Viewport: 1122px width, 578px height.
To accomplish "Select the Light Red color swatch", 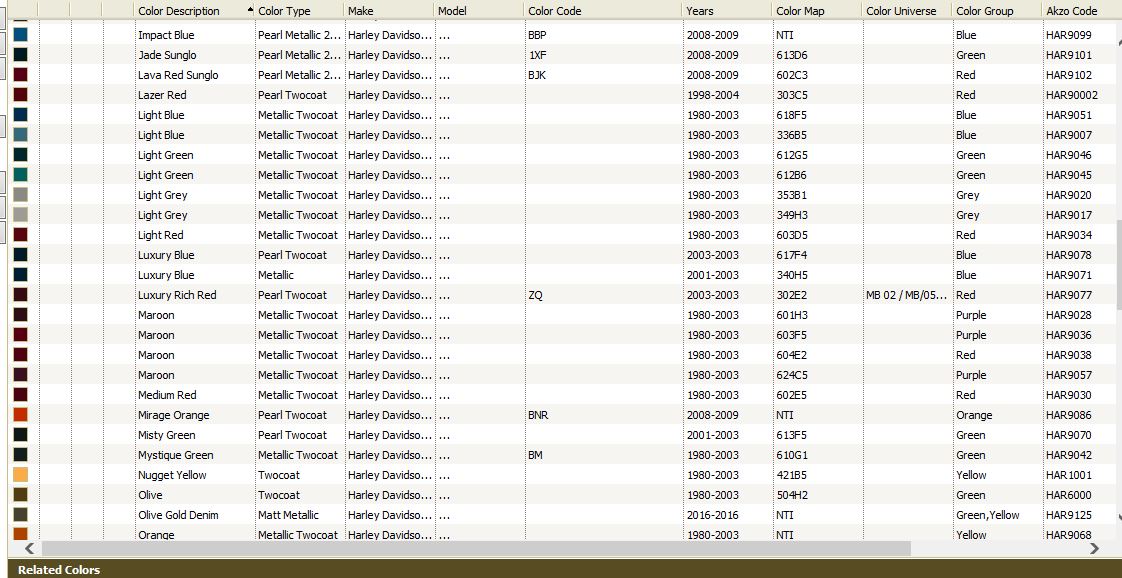I will tap(20, 235).
